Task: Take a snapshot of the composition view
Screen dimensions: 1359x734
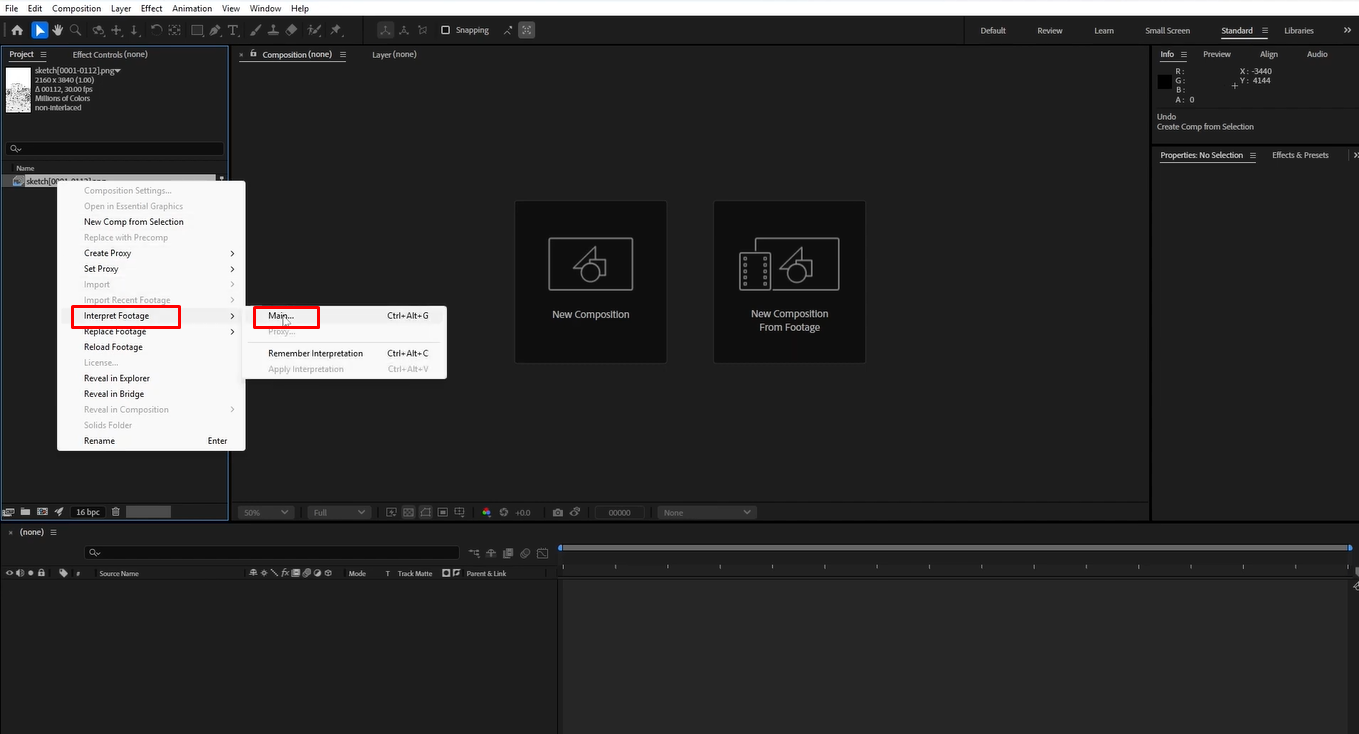Action: click(x=557, y=512)
